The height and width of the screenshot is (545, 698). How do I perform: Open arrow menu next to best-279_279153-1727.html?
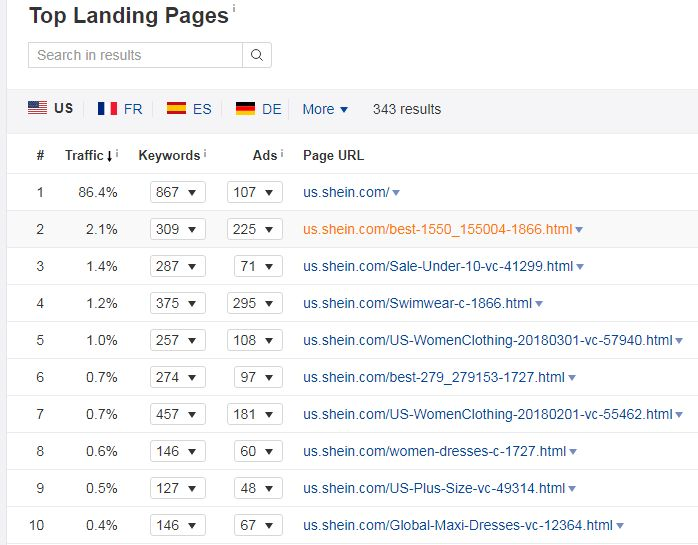(572, 378)
